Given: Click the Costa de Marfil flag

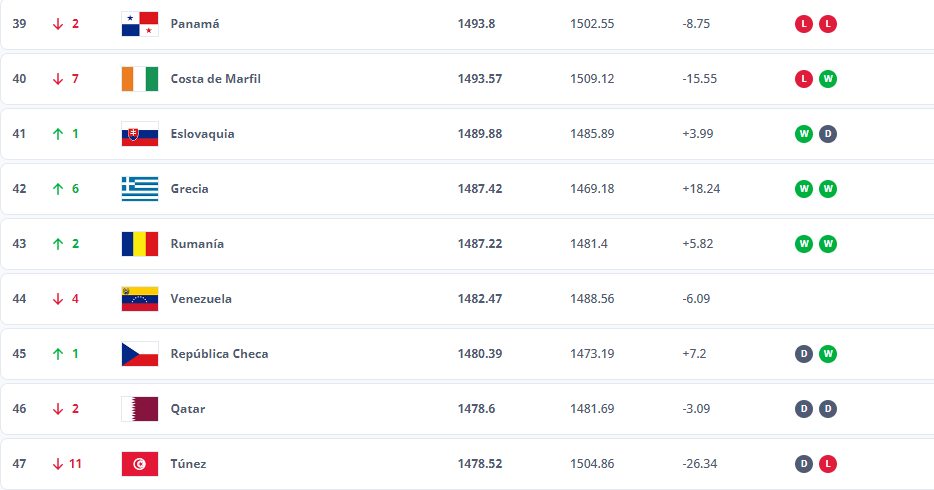Looking at the screenshot, I should coord(140,79).
